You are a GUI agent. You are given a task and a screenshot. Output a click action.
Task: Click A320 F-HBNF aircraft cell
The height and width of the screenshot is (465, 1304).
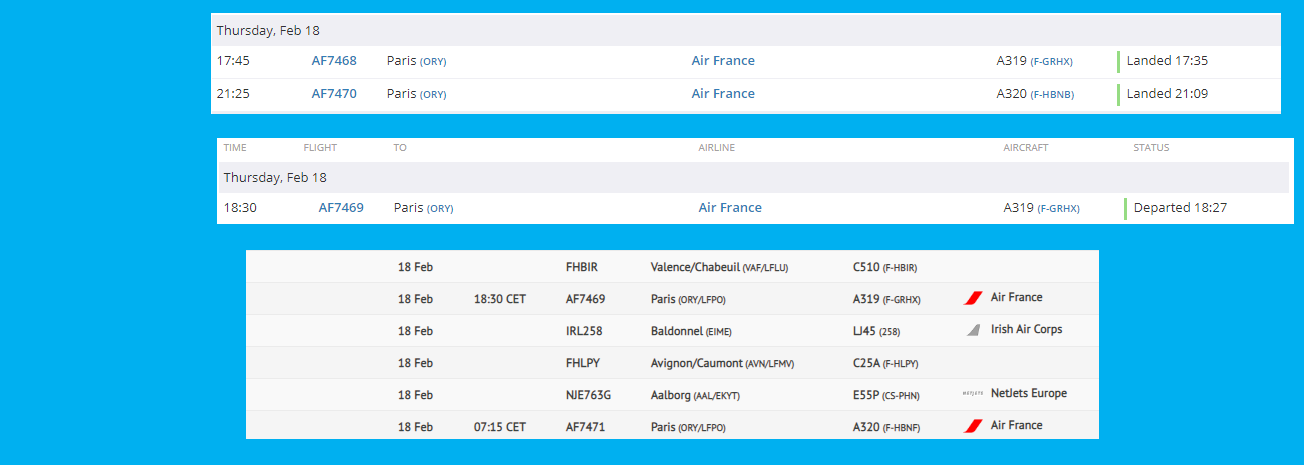coord(886,427)
